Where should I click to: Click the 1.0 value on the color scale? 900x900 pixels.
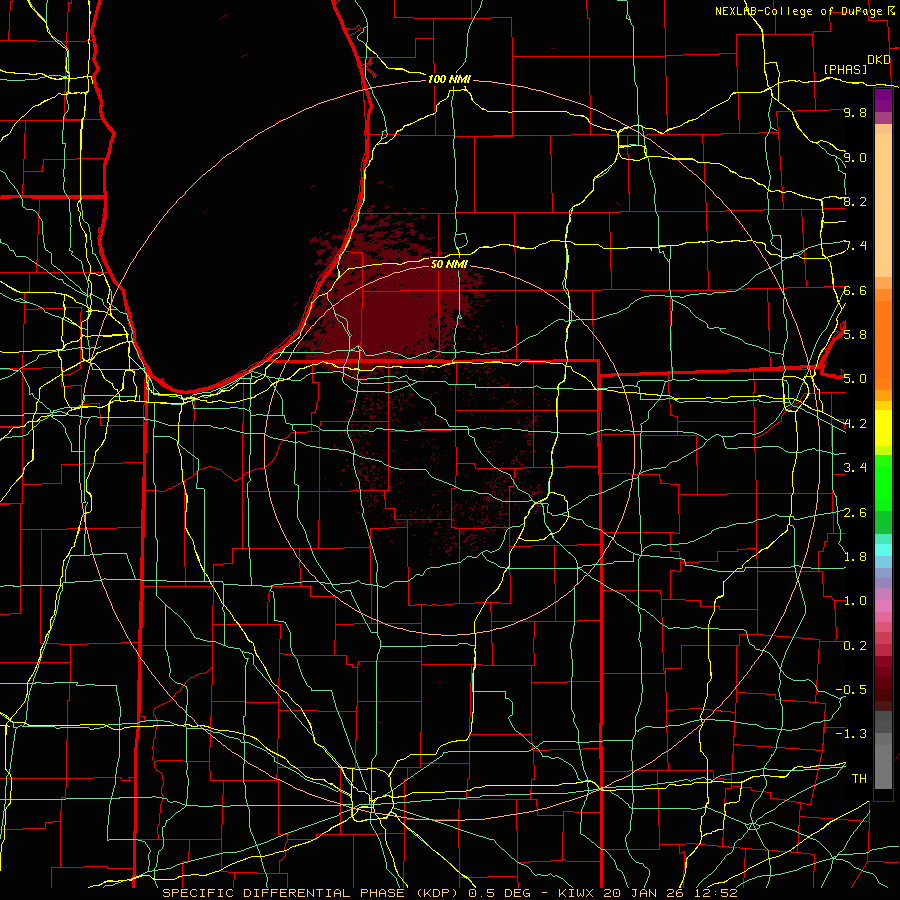pyautogui.click(x=855, y=600)
